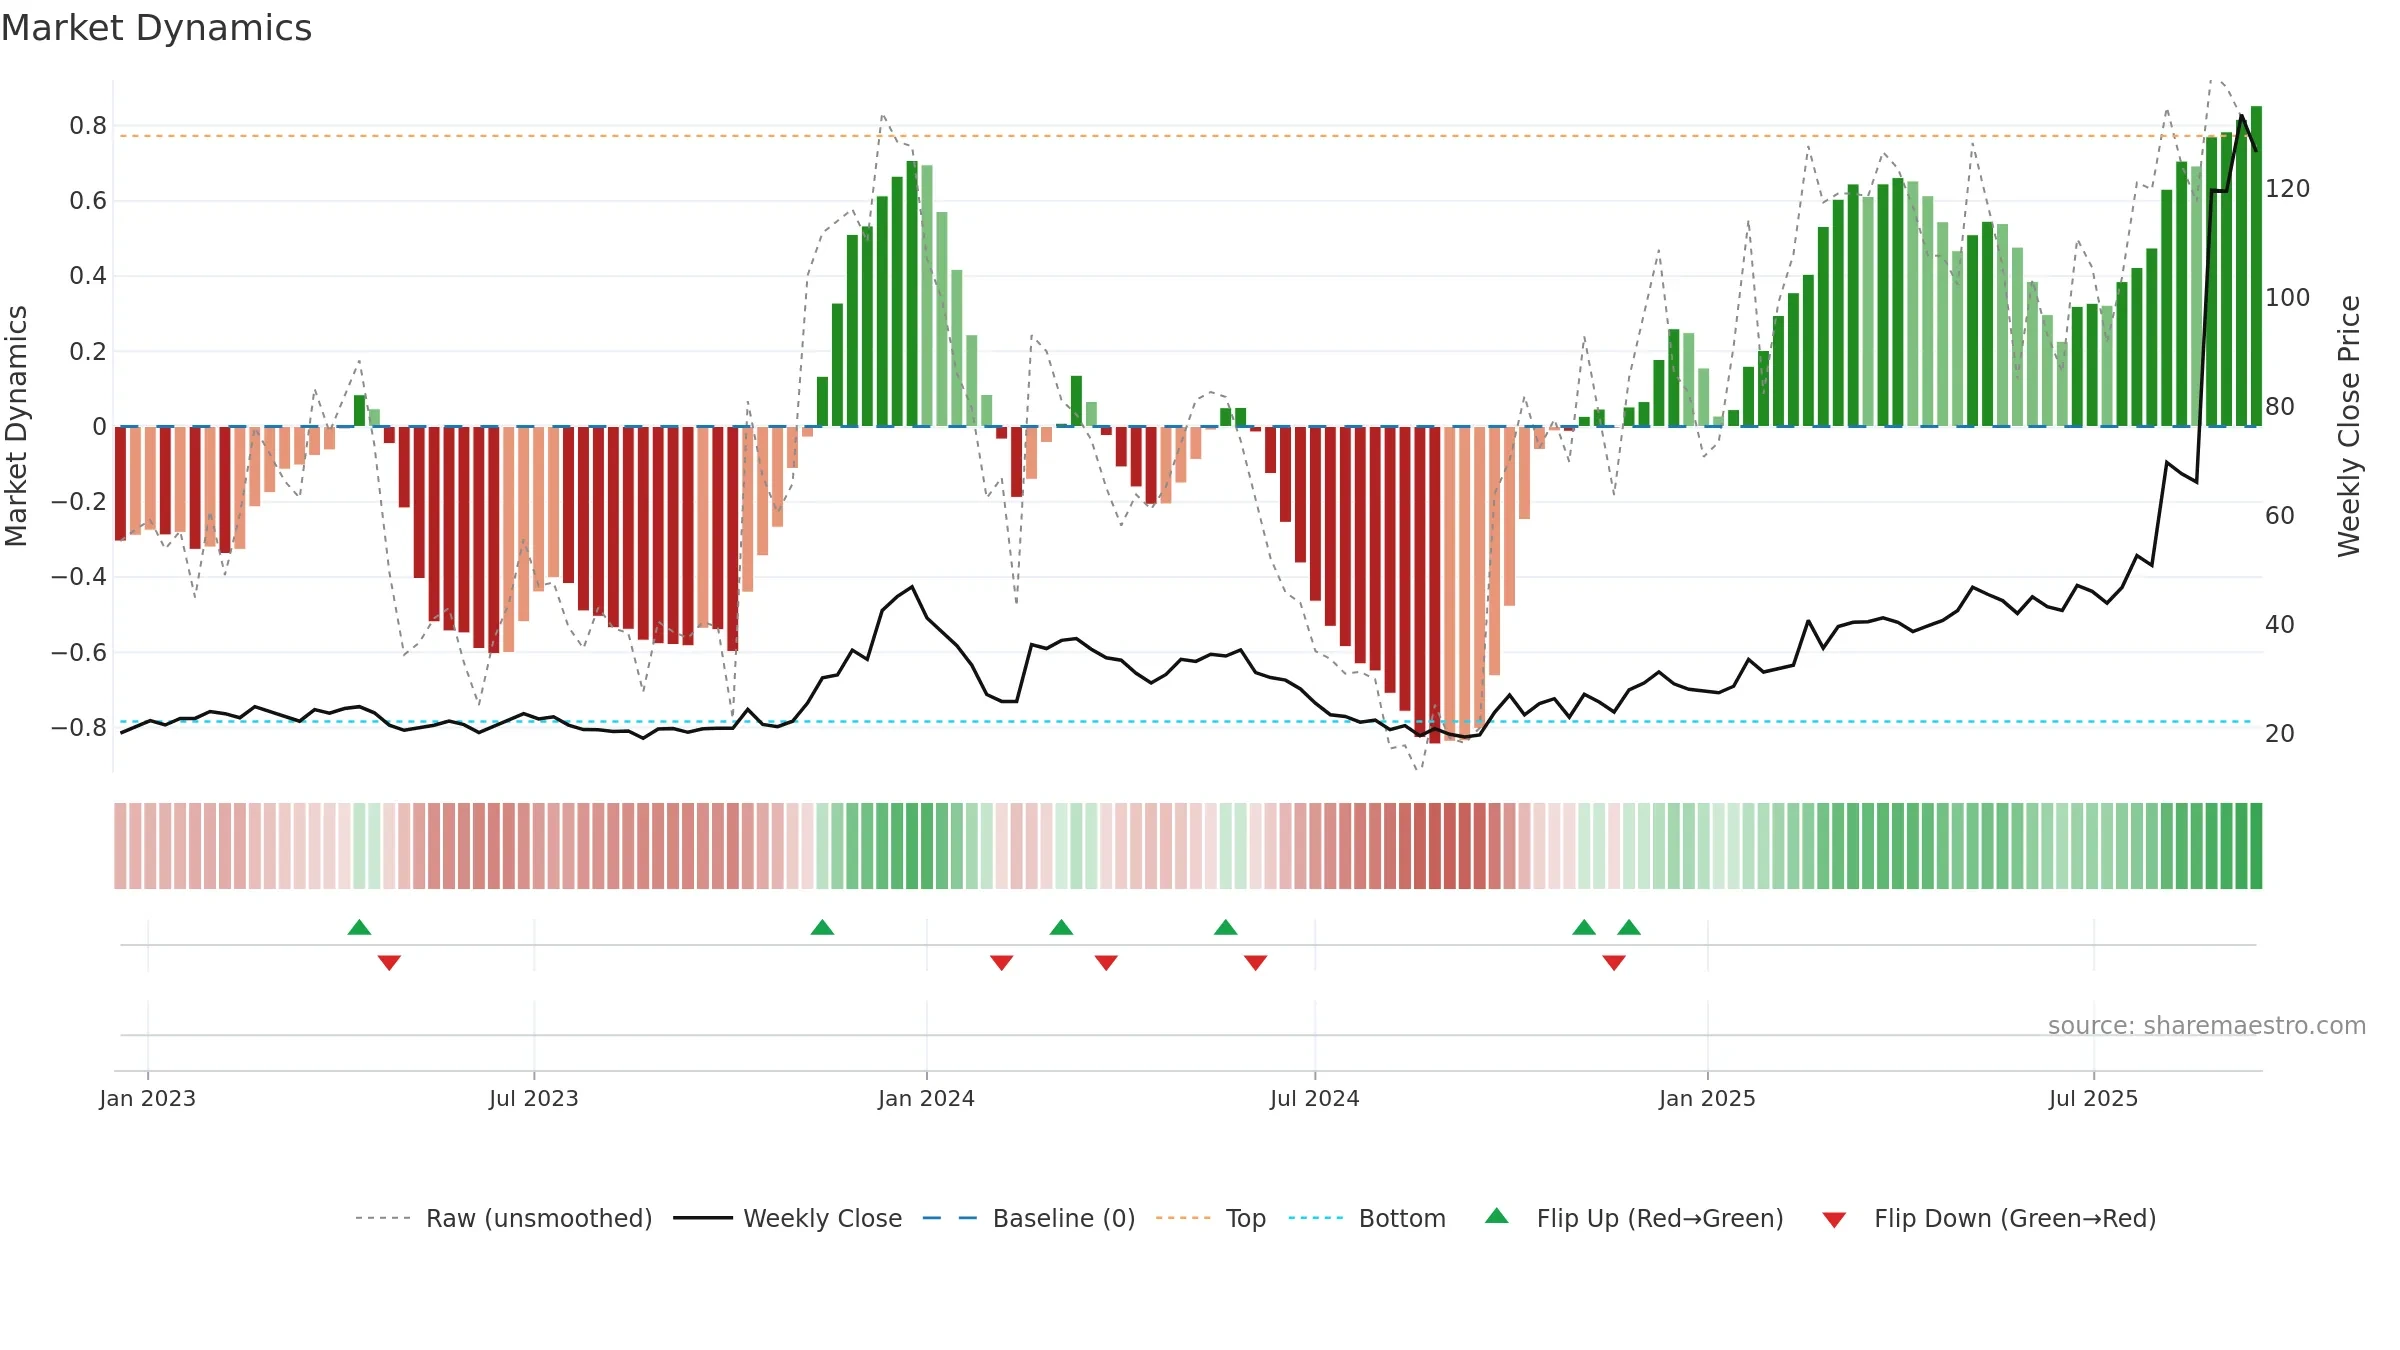Click the positive 0.6 left axis tick label
The height and width of the screenshot is (1350, 2400).
(88, 200)
